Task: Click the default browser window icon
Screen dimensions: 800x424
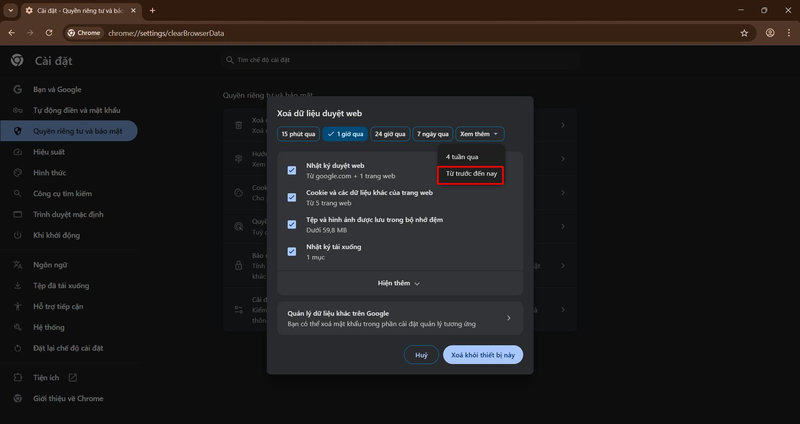Action: [x=18, y=214]
